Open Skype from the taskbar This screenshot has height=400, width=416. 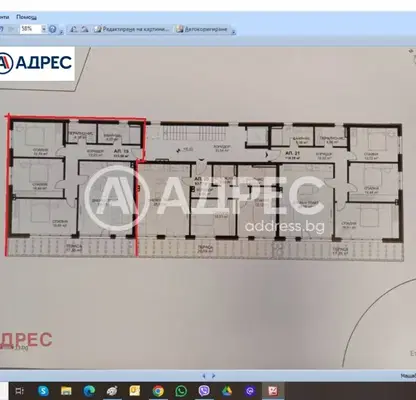tap(43, 391)
